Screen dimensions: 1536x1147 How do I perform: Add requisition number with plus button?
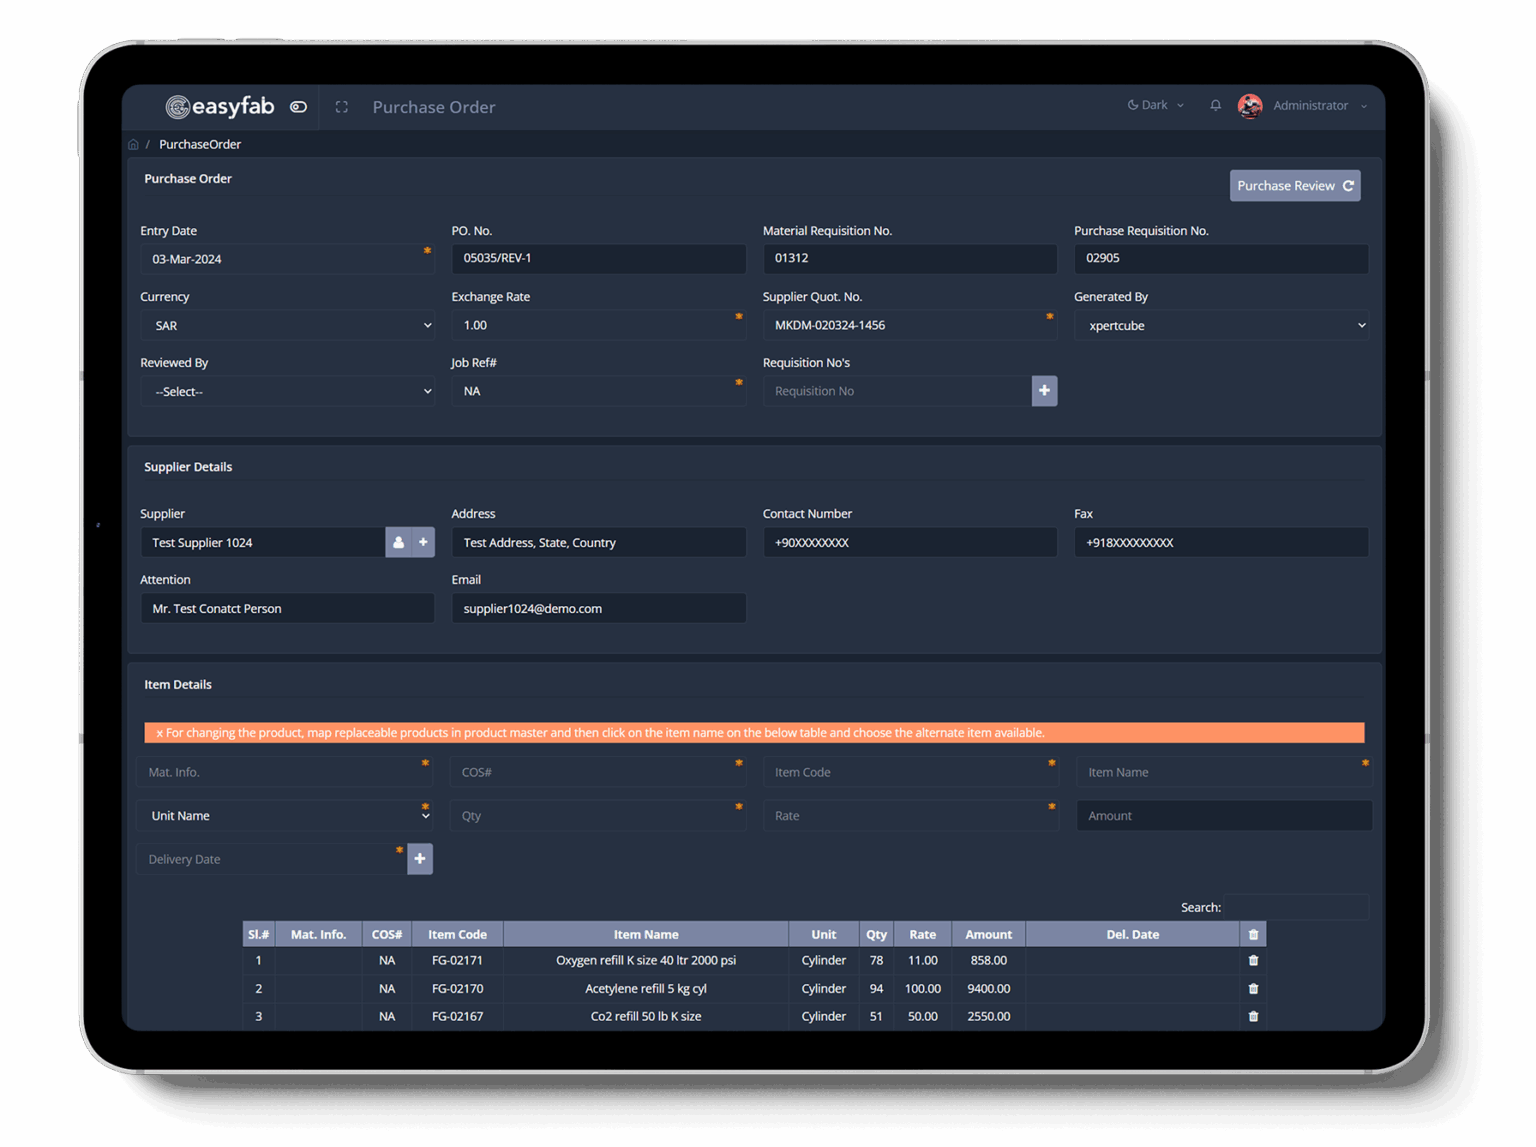(x=1044, y=391)
